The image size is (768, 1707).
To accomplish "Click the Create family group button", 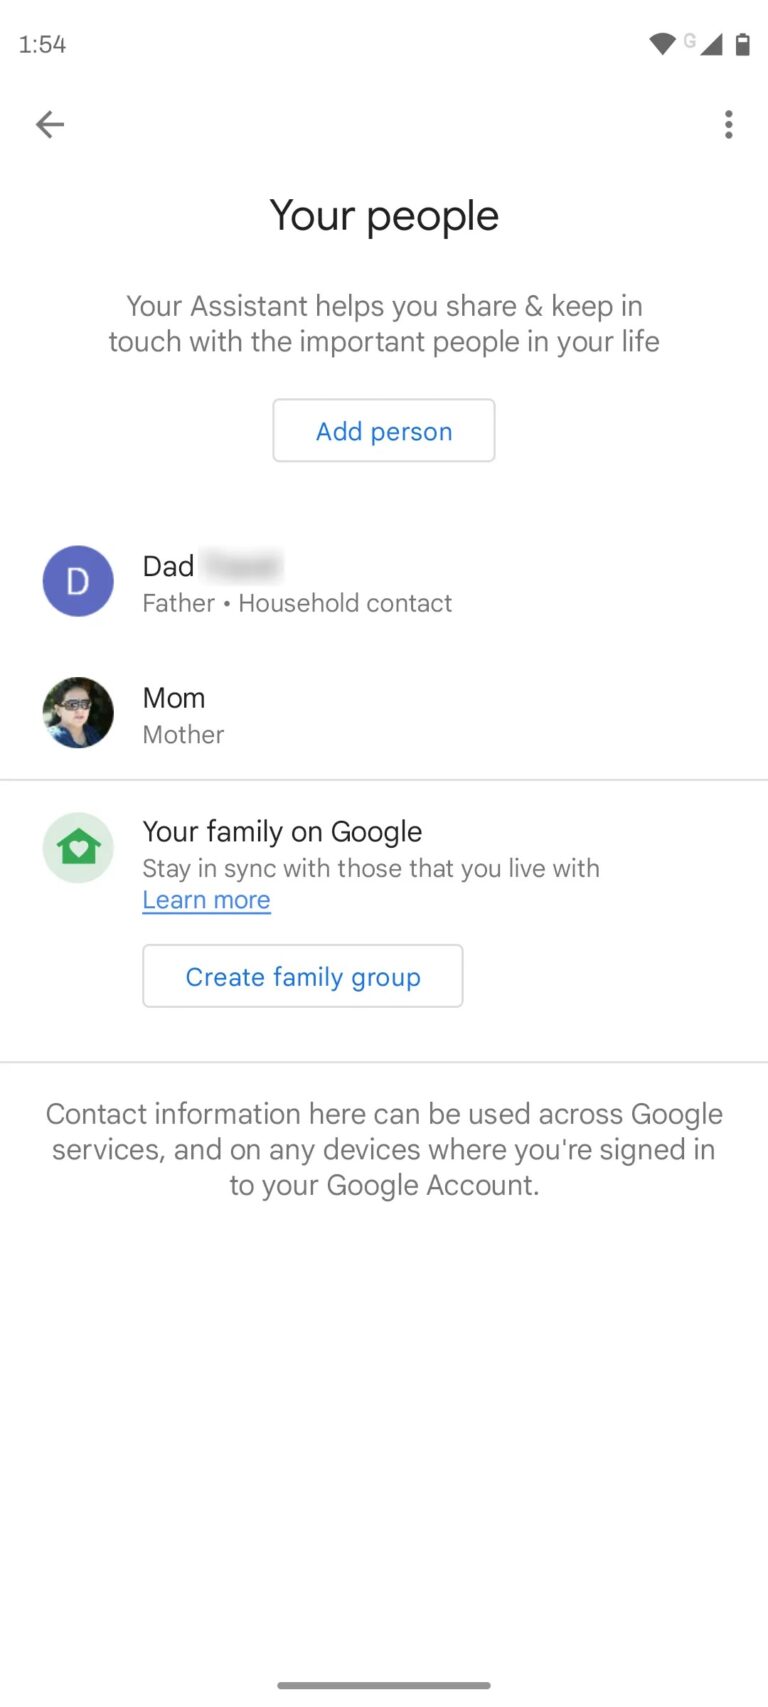I will point(302,976).
